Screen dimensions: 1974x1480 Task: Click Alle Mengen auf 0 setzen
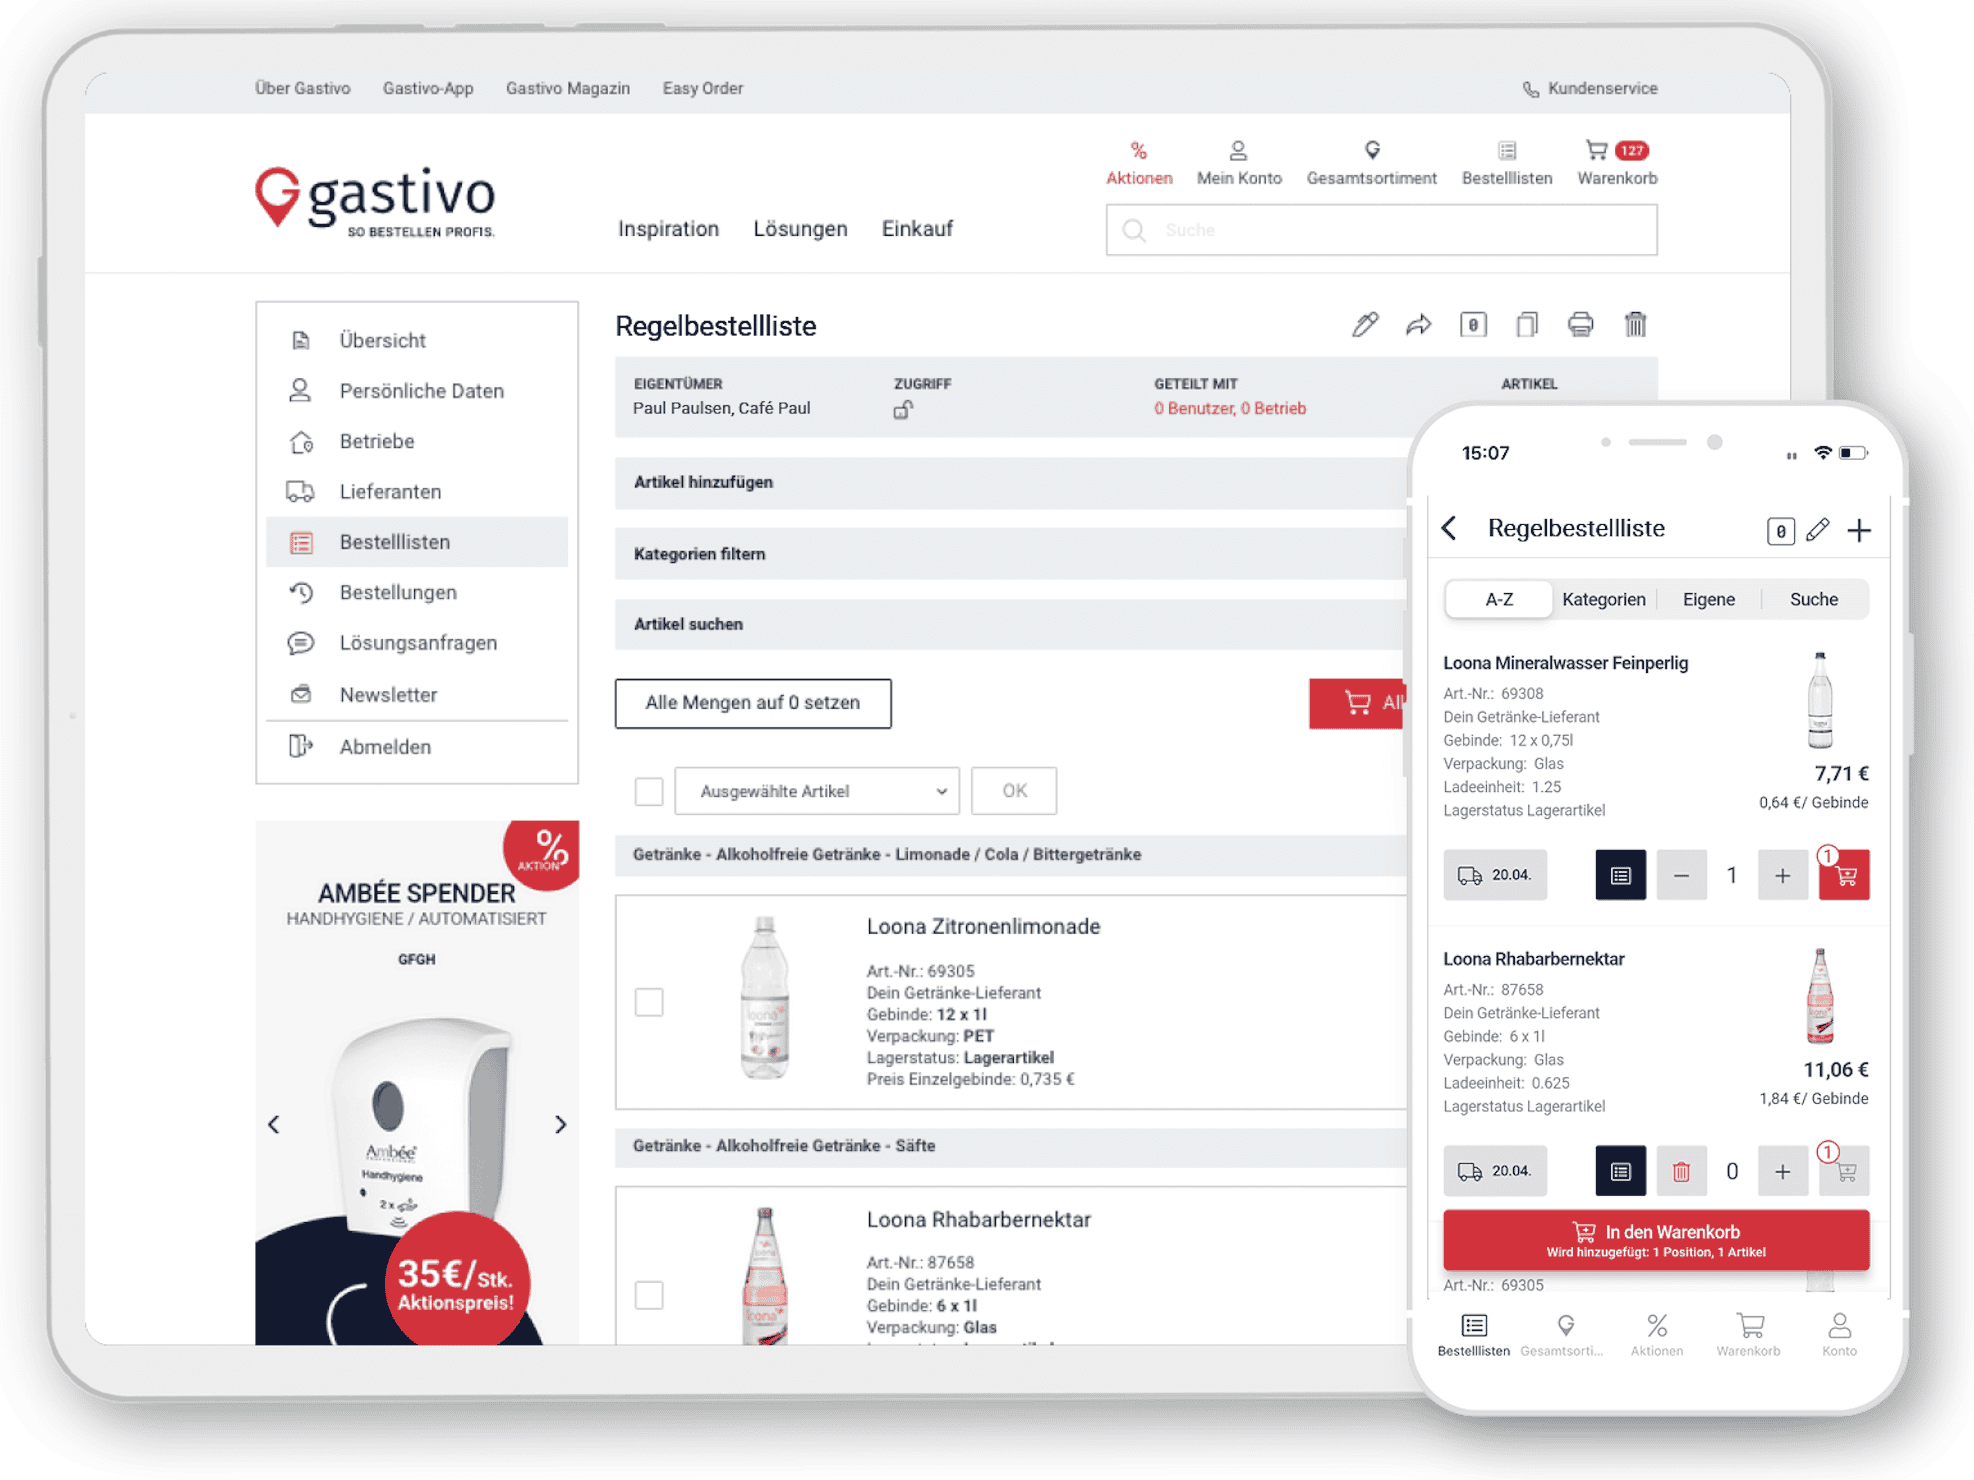753,703
